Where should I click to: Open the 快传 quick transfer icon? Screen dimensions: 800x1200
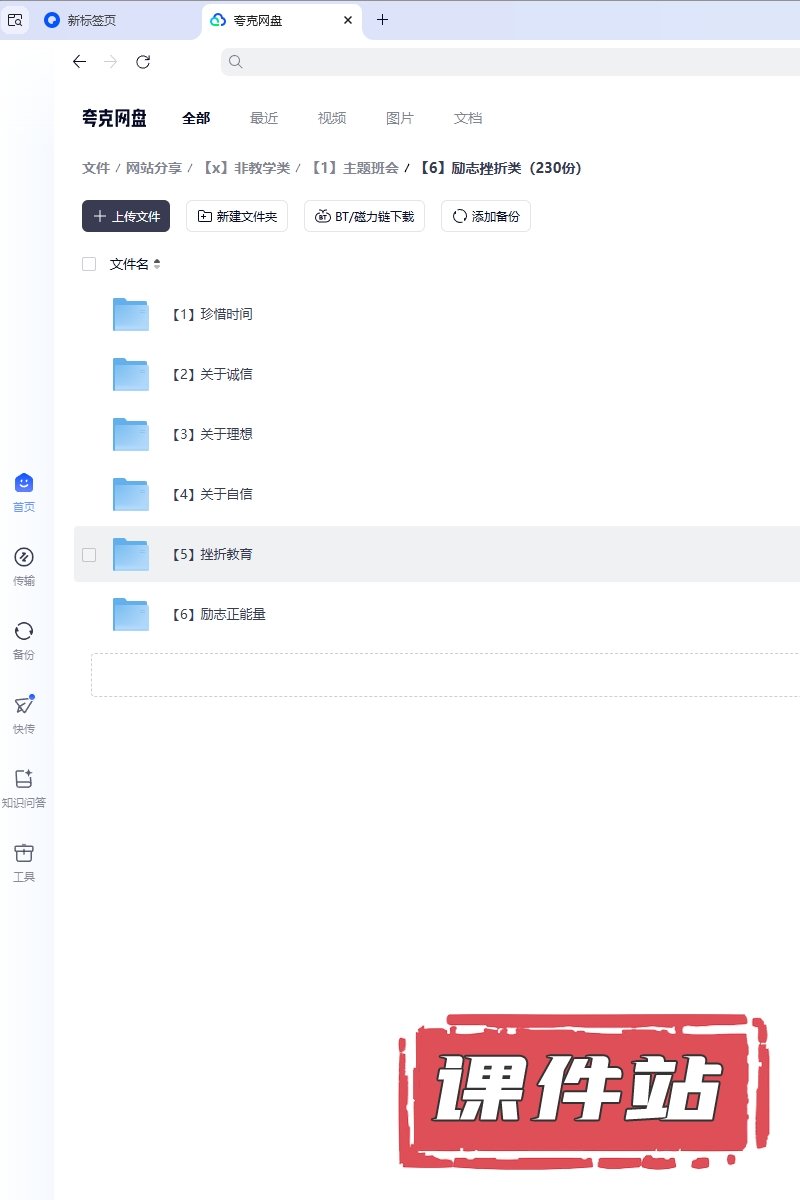tap(24, 706)
